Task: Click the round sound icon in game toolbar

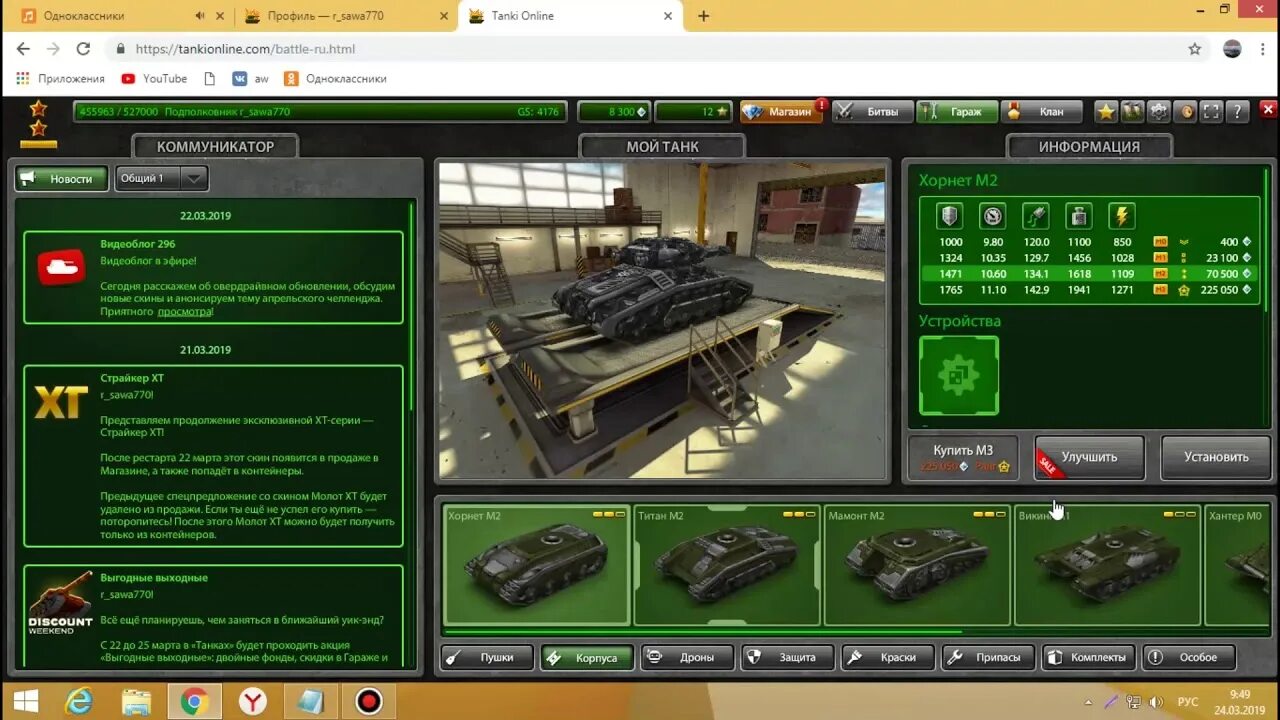Action: point(1185,111)
